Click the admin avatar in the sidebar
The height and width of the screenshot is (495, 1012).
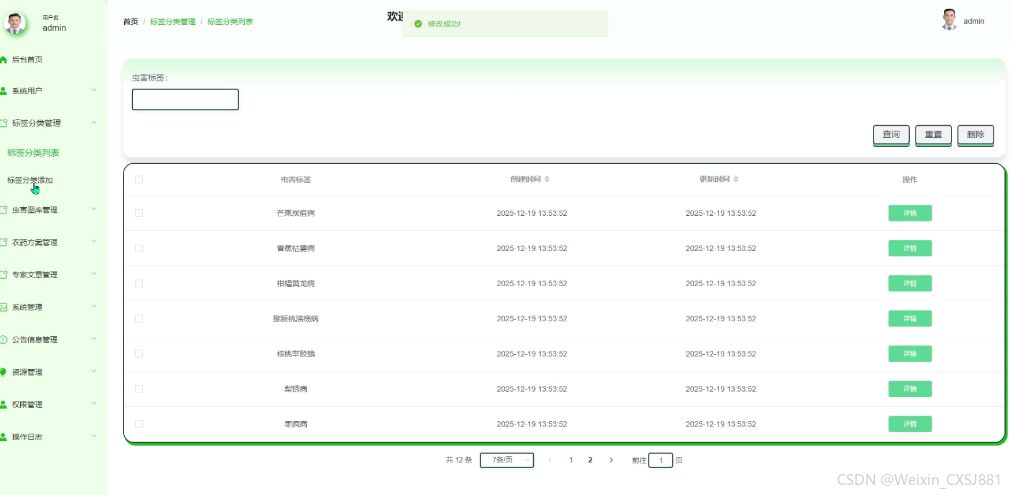[x=15, y=23]
